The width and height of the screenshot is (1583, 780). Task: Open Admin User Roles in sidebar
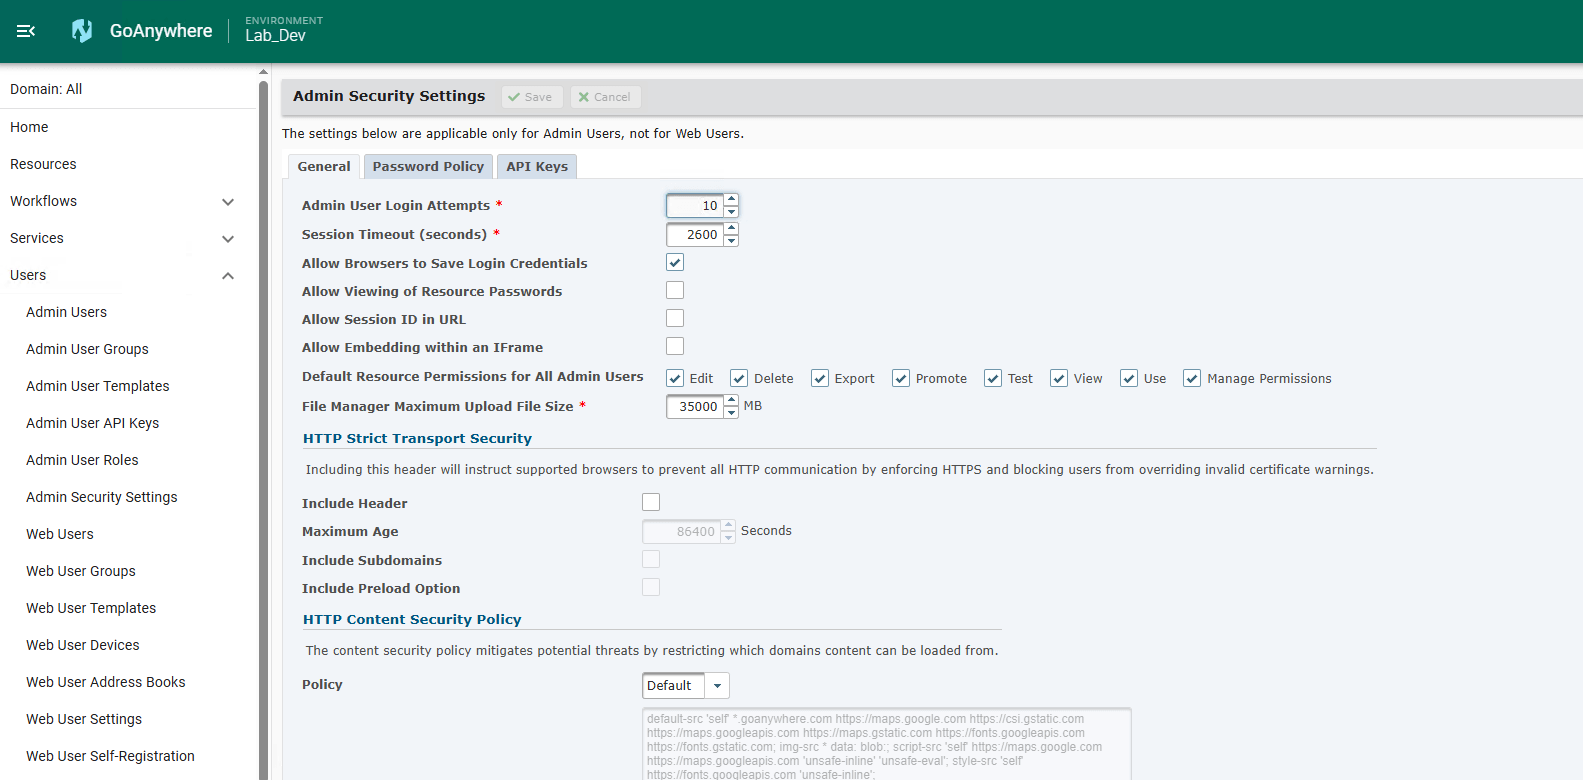[82, 460]
